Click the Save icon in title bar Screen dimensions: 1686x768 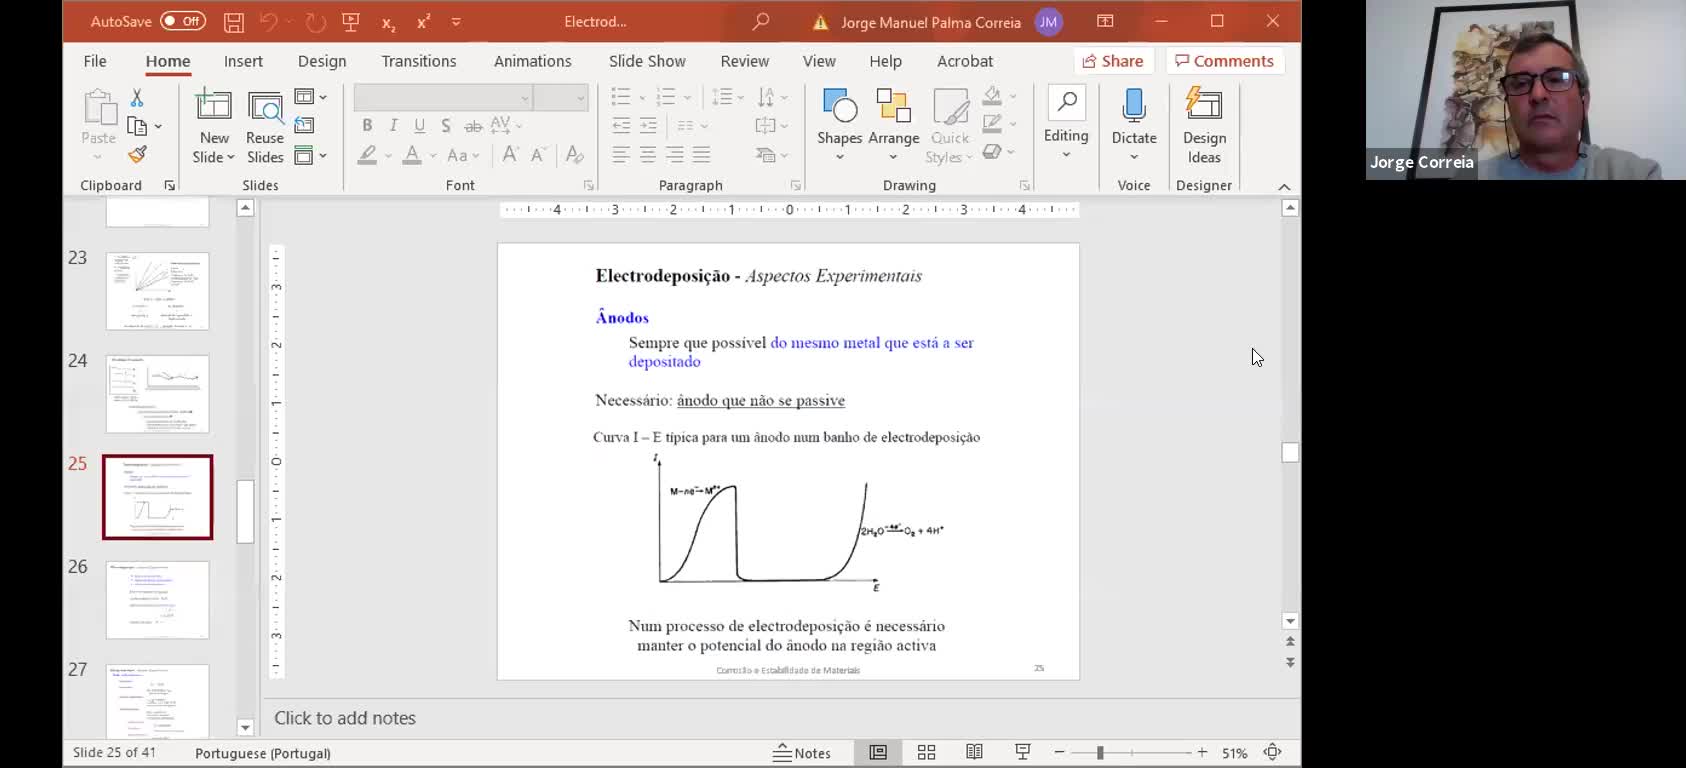[233, 22]
